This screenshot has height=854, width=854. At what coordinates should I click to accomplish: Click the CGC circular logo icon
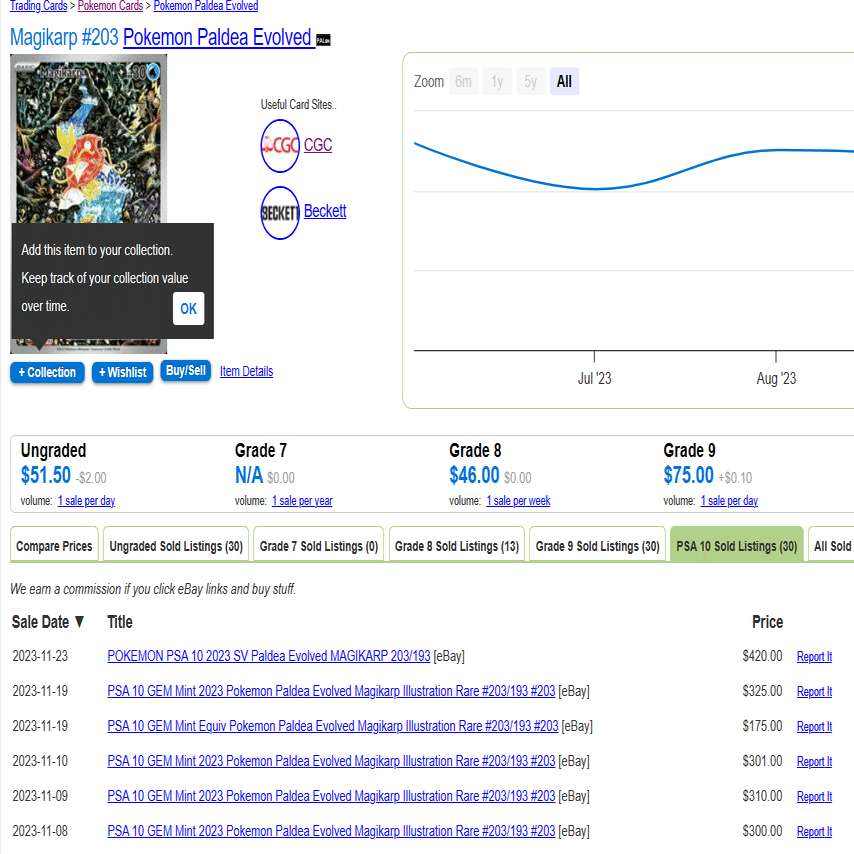[x=280, y=145]
